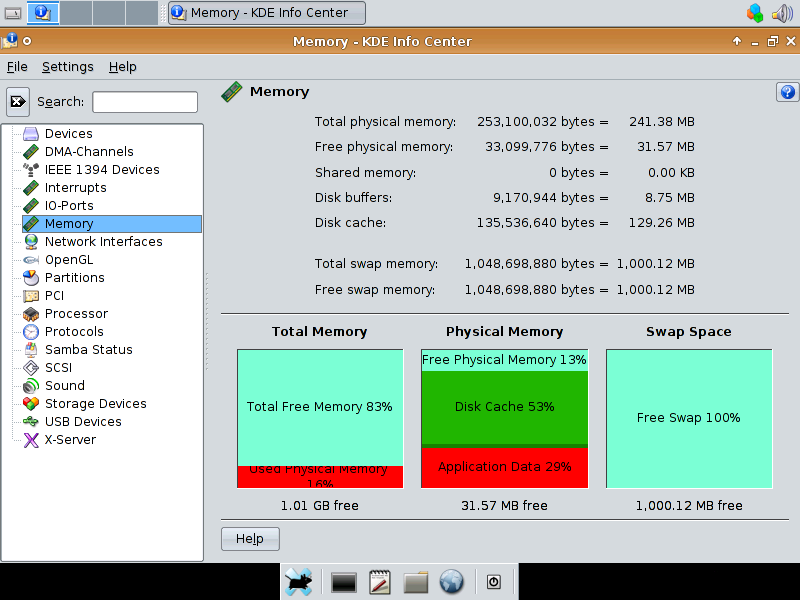Select Storage Devices in the sidebar

tap(95, 404)
